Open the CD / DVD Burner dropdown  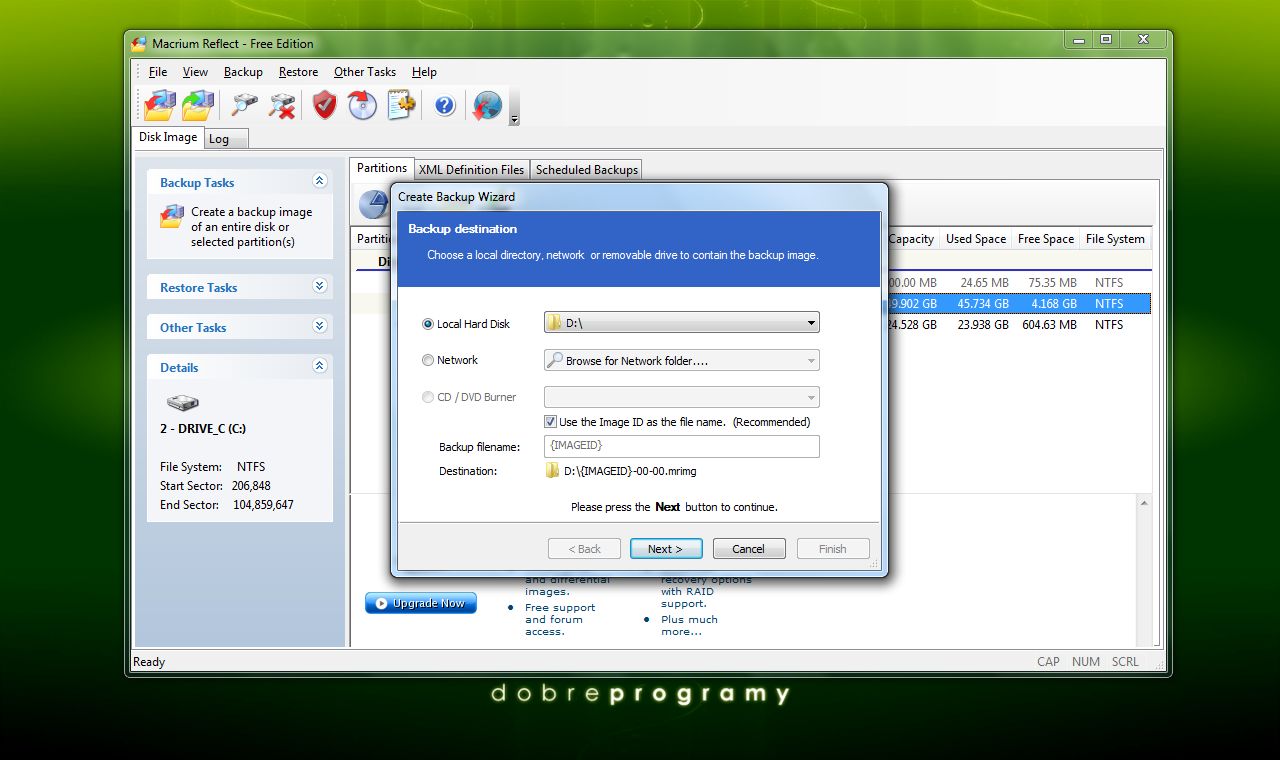pos(811,397)
